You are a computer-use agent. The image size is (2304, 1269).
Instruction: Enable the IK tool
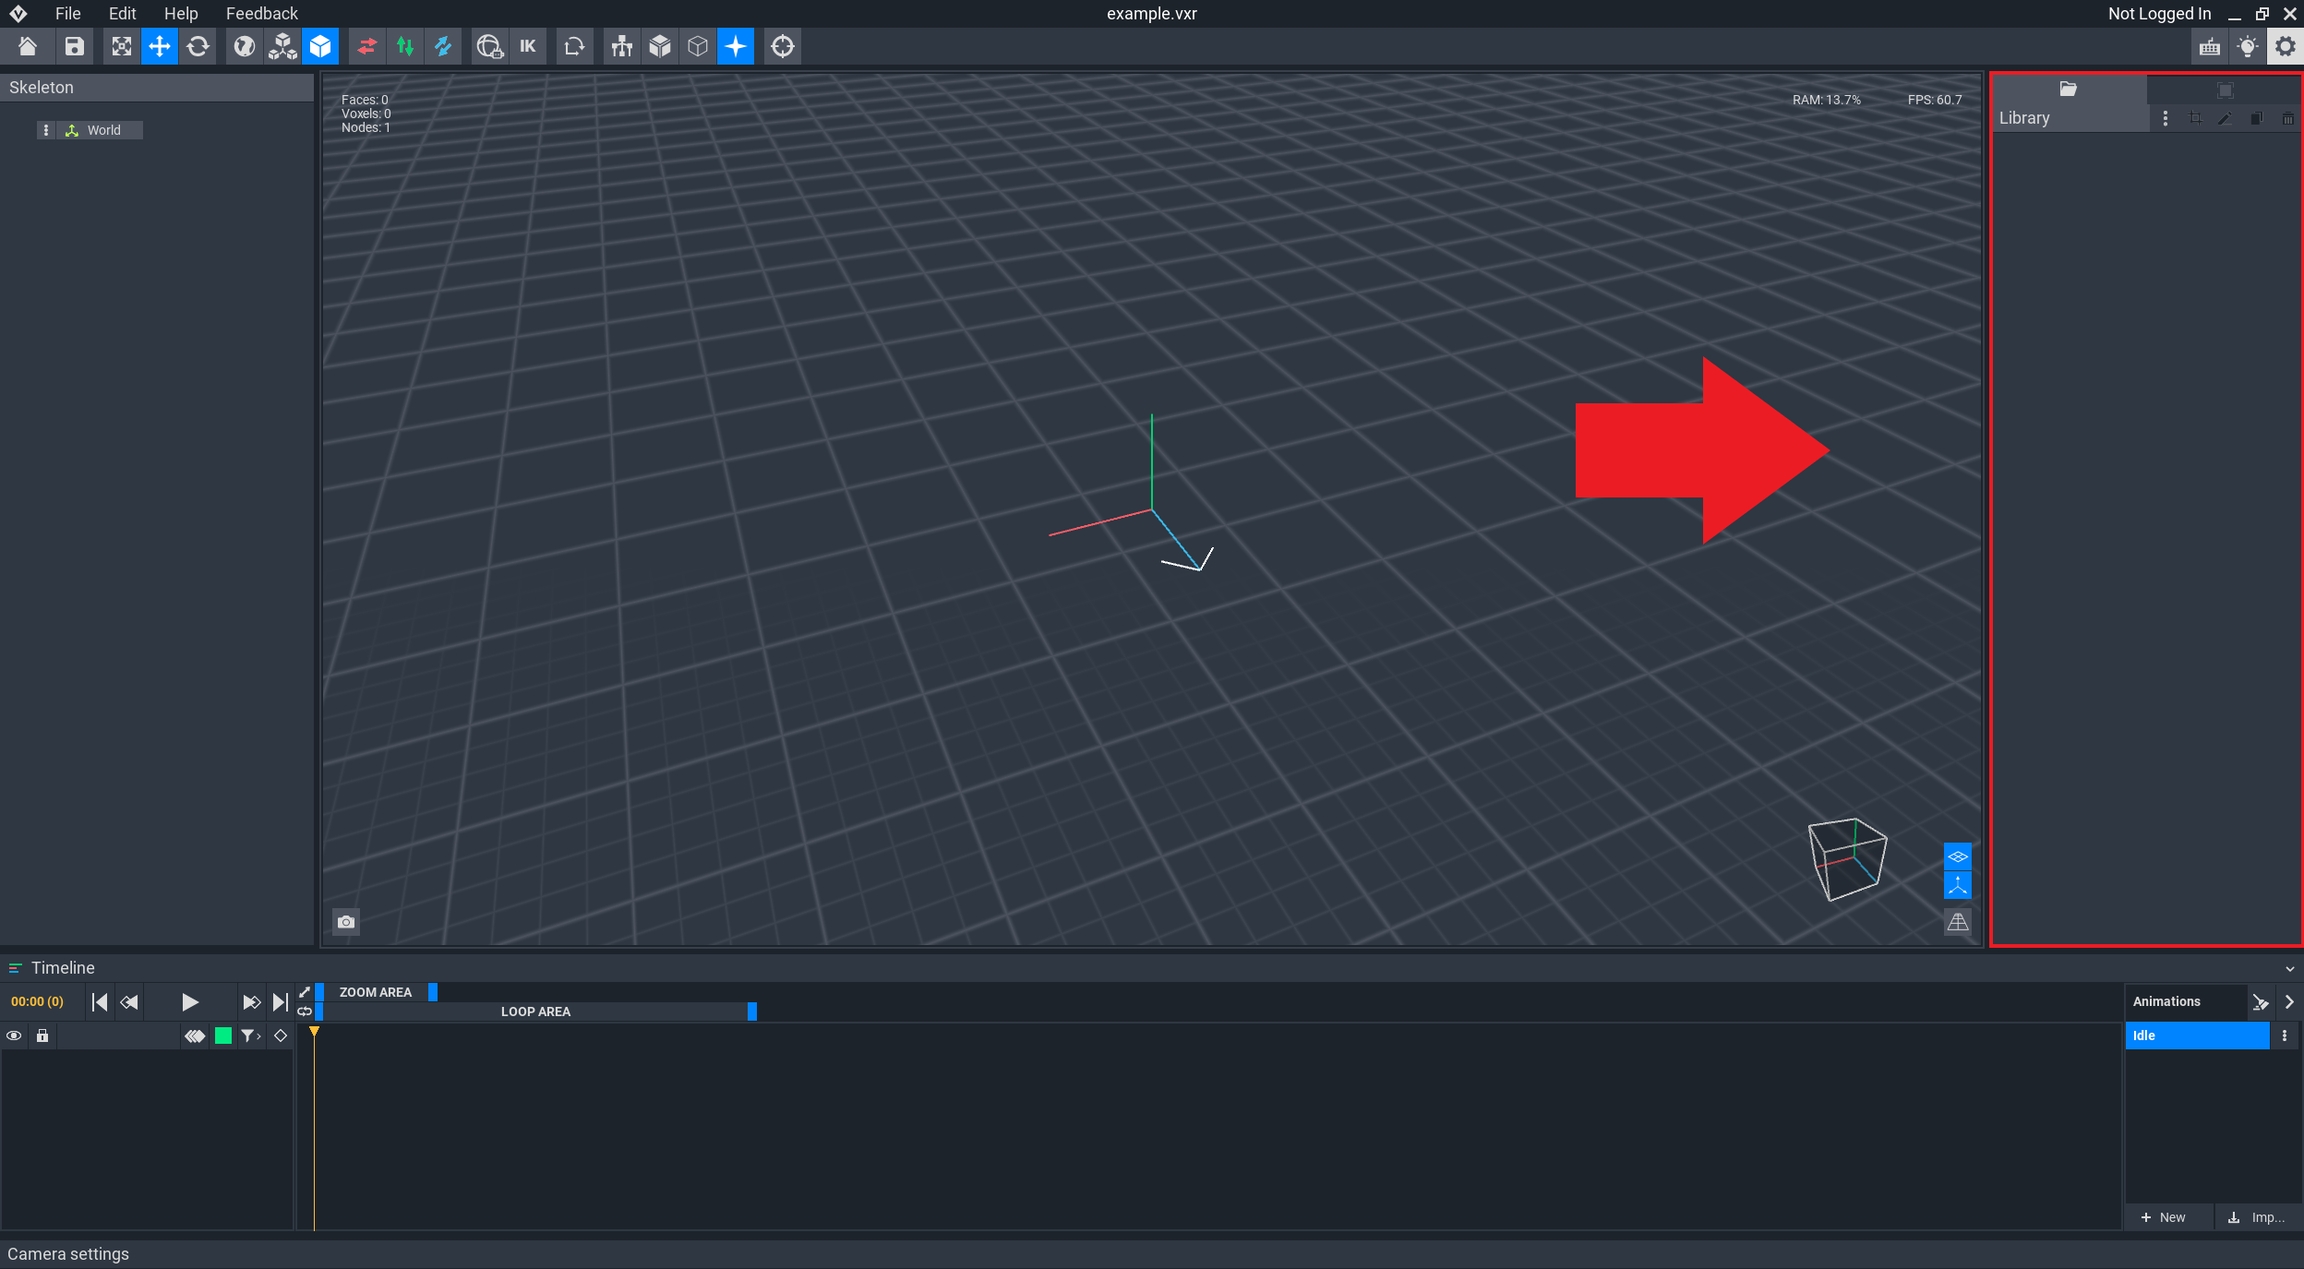pyautogui.click(x=528, y=46)
